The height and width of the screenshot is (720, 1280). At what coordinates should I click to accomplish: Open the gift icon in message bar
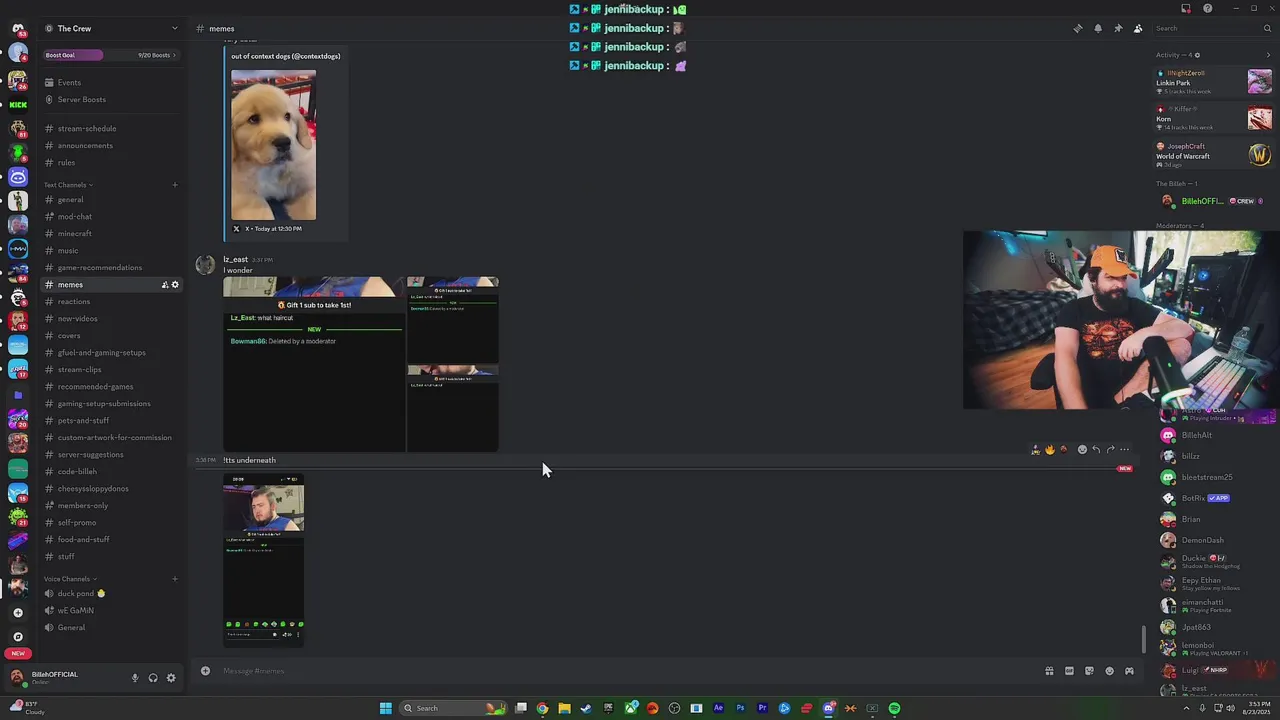tap(1049, 671)
